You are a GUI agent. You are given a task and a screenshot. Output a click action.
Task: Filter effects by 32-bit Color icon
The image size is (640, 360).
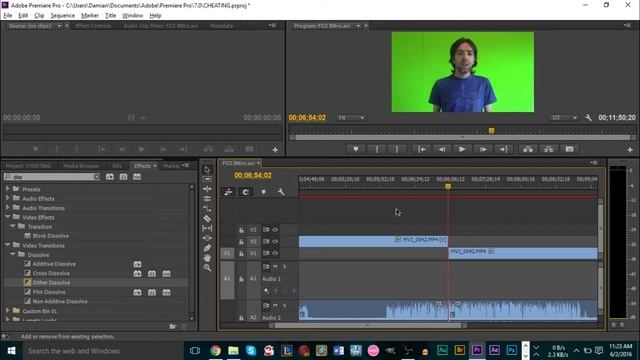pos(123,177)
